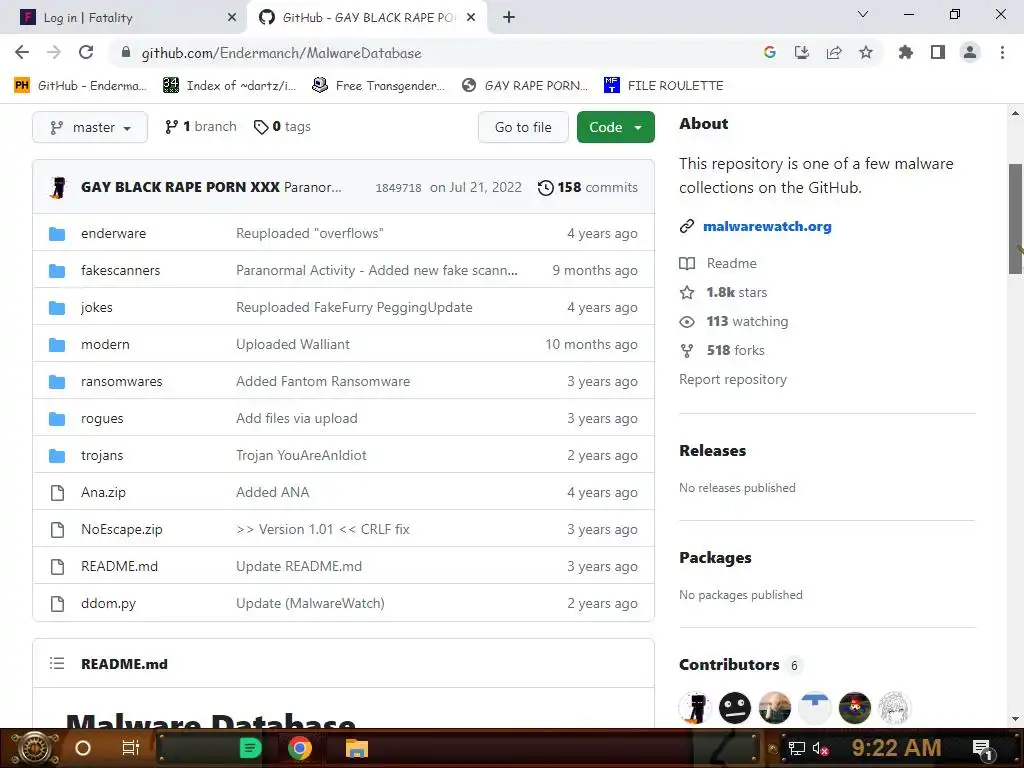This screenshot has width=1024, height=768.
Task: Open the tab search chevron in Chrome
Action: coord(863,14)
